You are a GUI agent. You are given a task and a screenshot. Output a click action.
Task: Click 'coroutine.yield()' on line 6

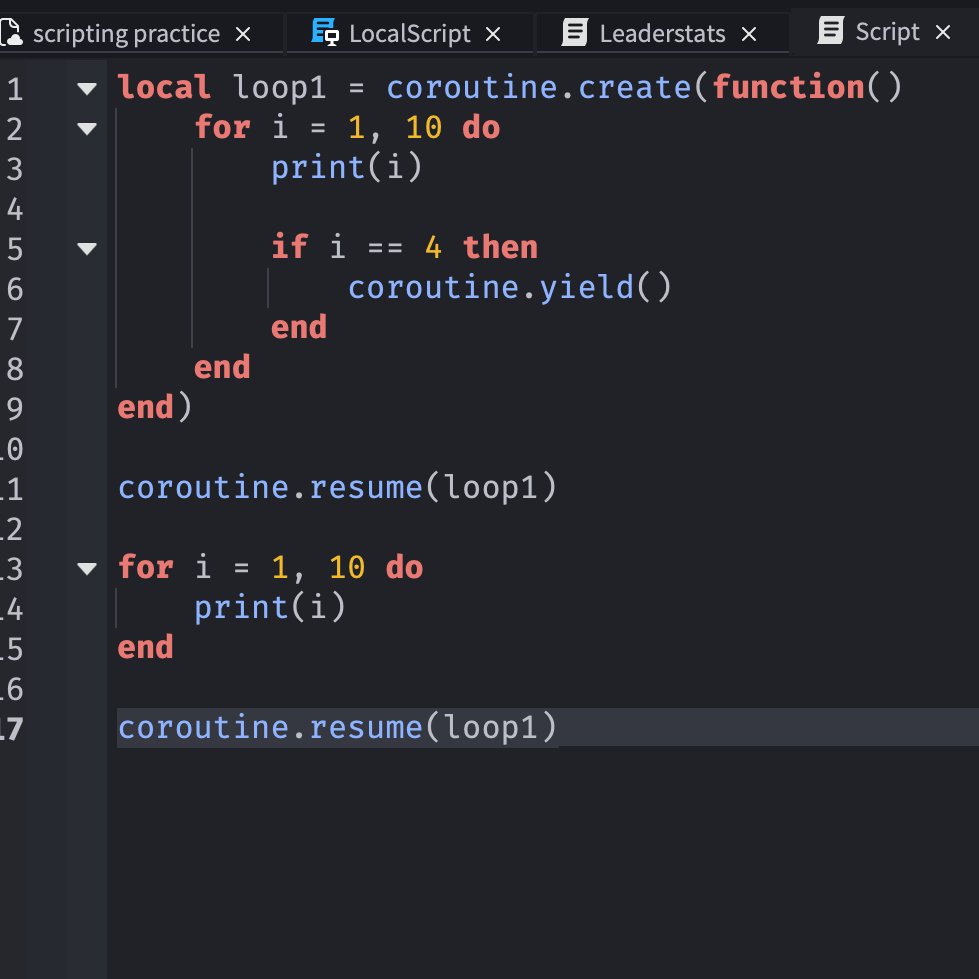tap(509, 288)
